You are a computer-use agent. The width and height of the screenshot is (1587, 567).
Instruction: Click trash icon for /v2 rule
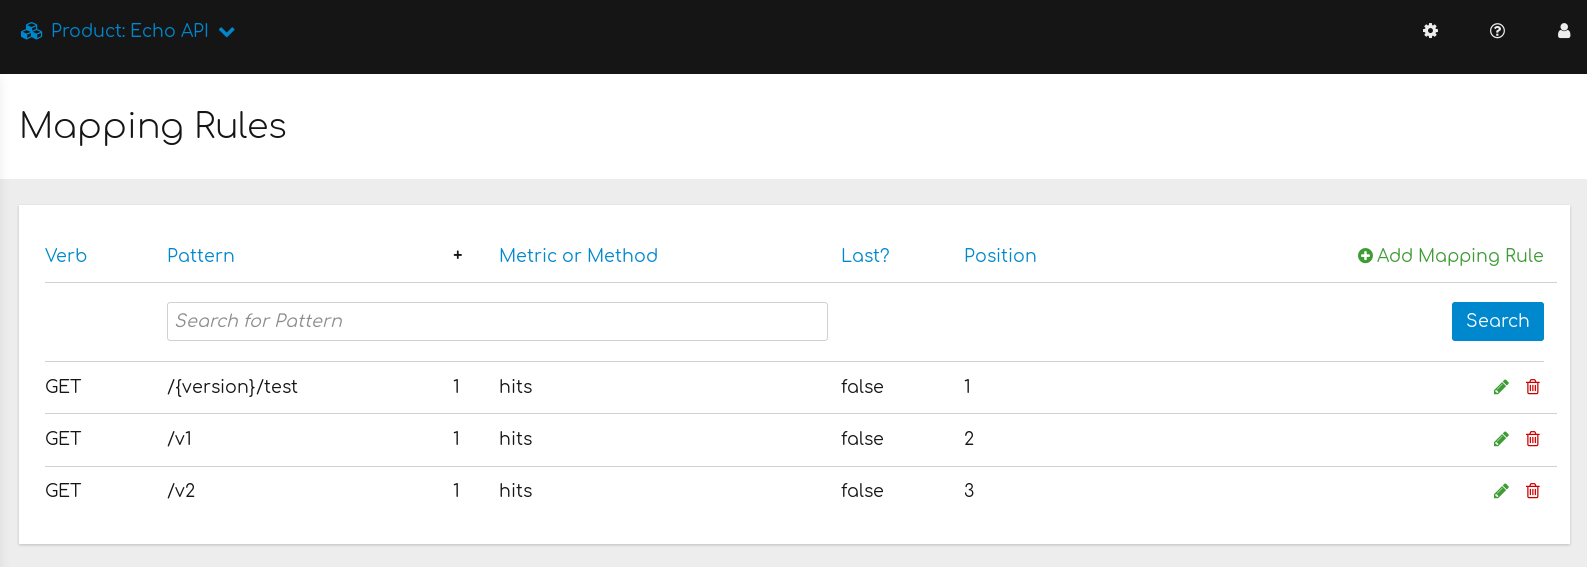pos(1533,491)
